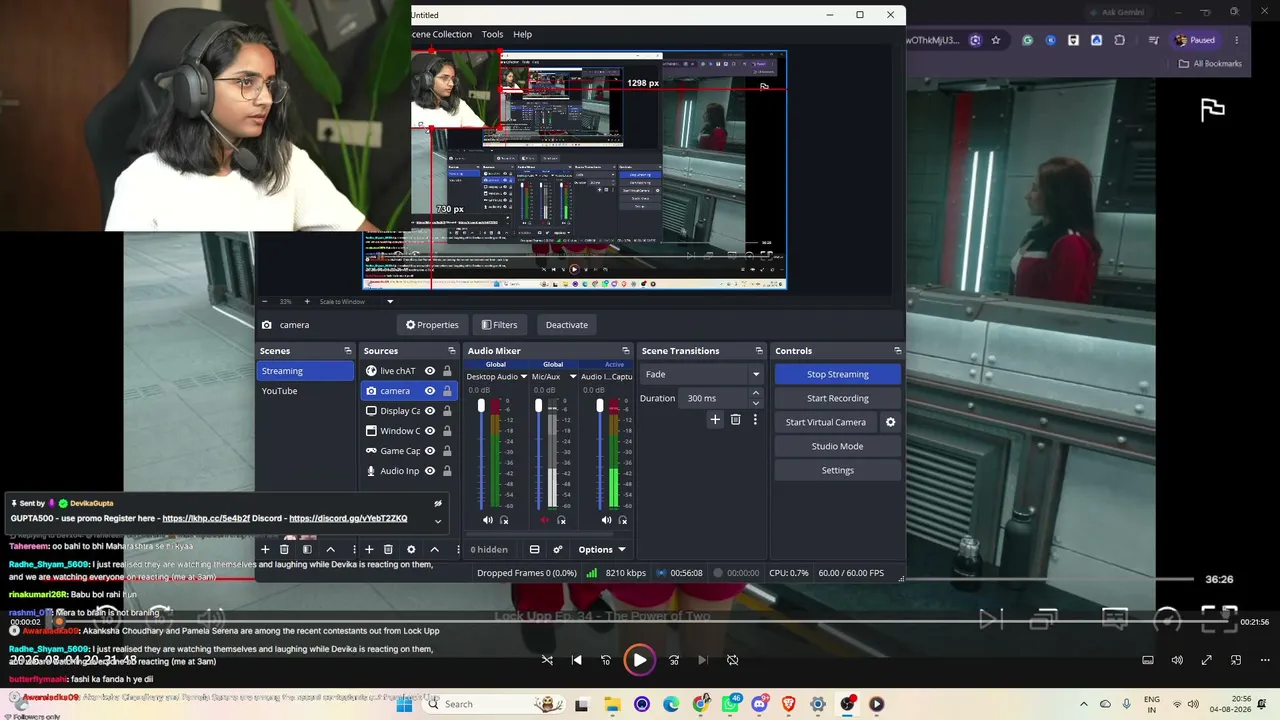The height and width of the screenshot is (720, 1280).
Task: Open the audio mixer Options dropdown
Action: coord(602,550)
